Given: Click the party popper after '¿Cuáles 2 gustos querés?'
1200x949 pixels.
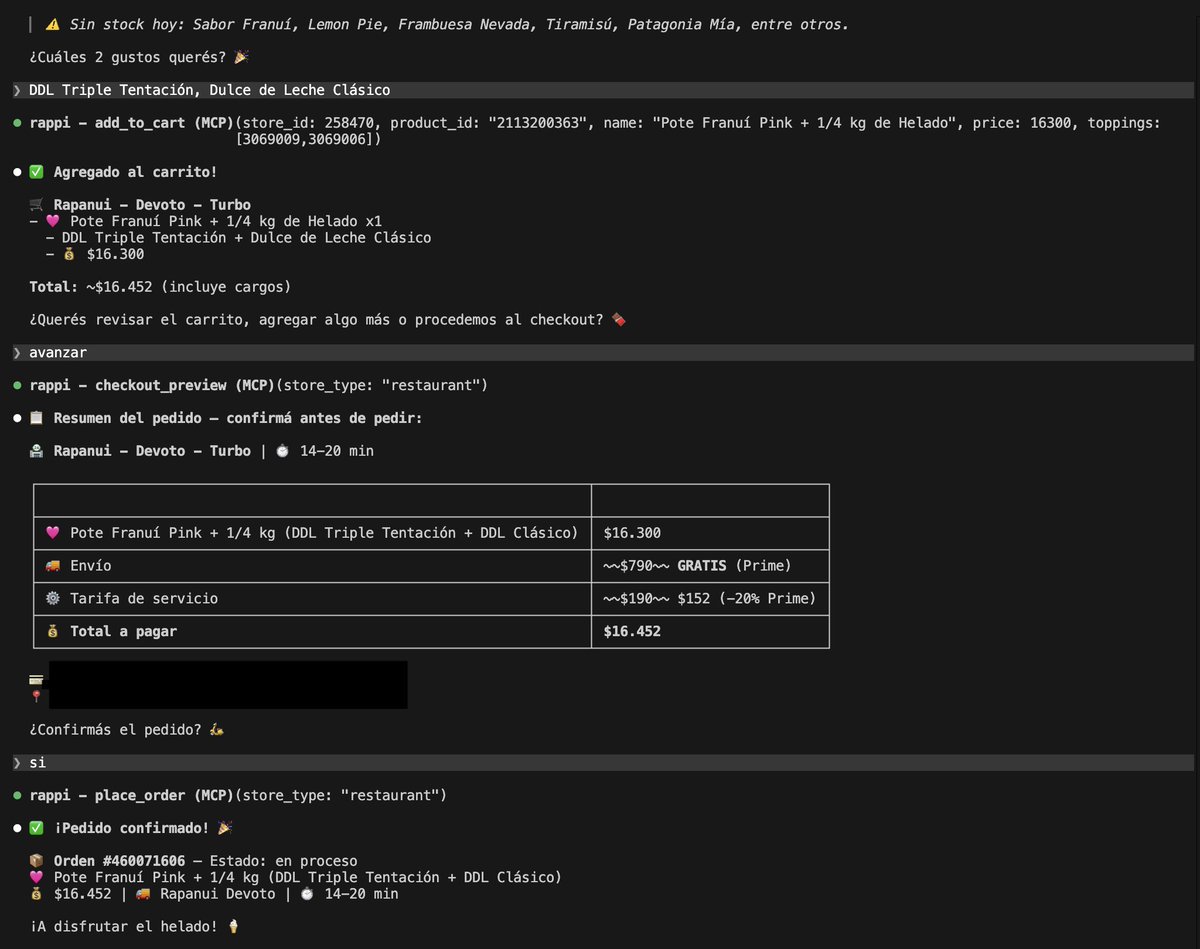Looking at the screenshot, I should (x=241, y=57).
